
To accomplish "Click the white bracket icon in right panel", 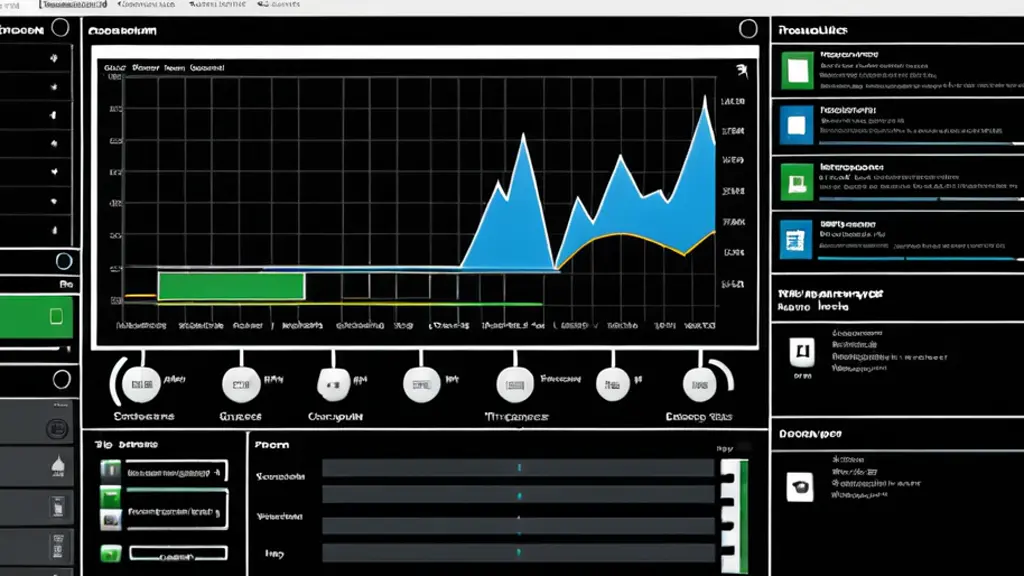I will click(x=802, y=353).
